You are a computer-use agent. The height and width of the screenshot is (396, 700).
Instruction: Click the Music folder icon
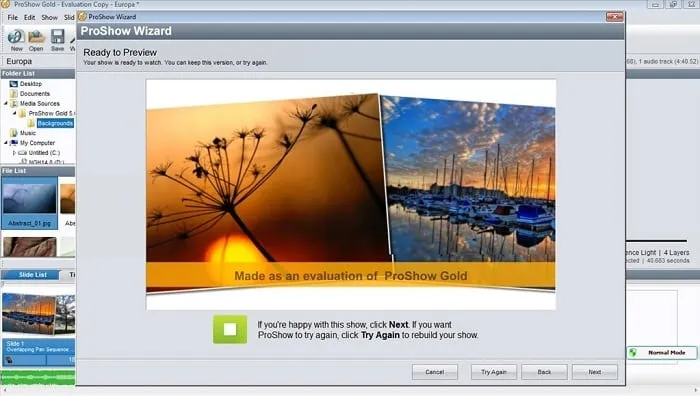pos(14,133)
